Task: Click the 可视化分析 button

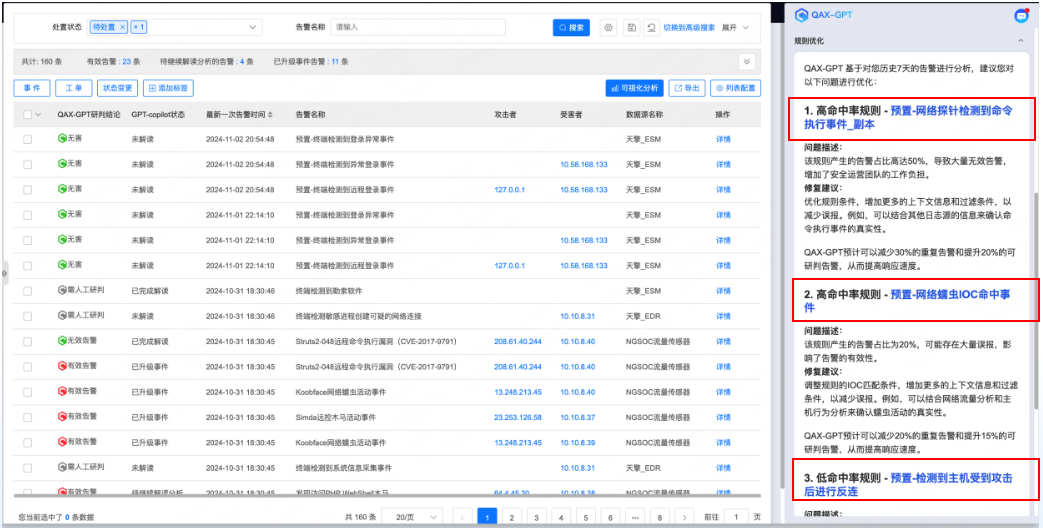Action: (634, 88)
